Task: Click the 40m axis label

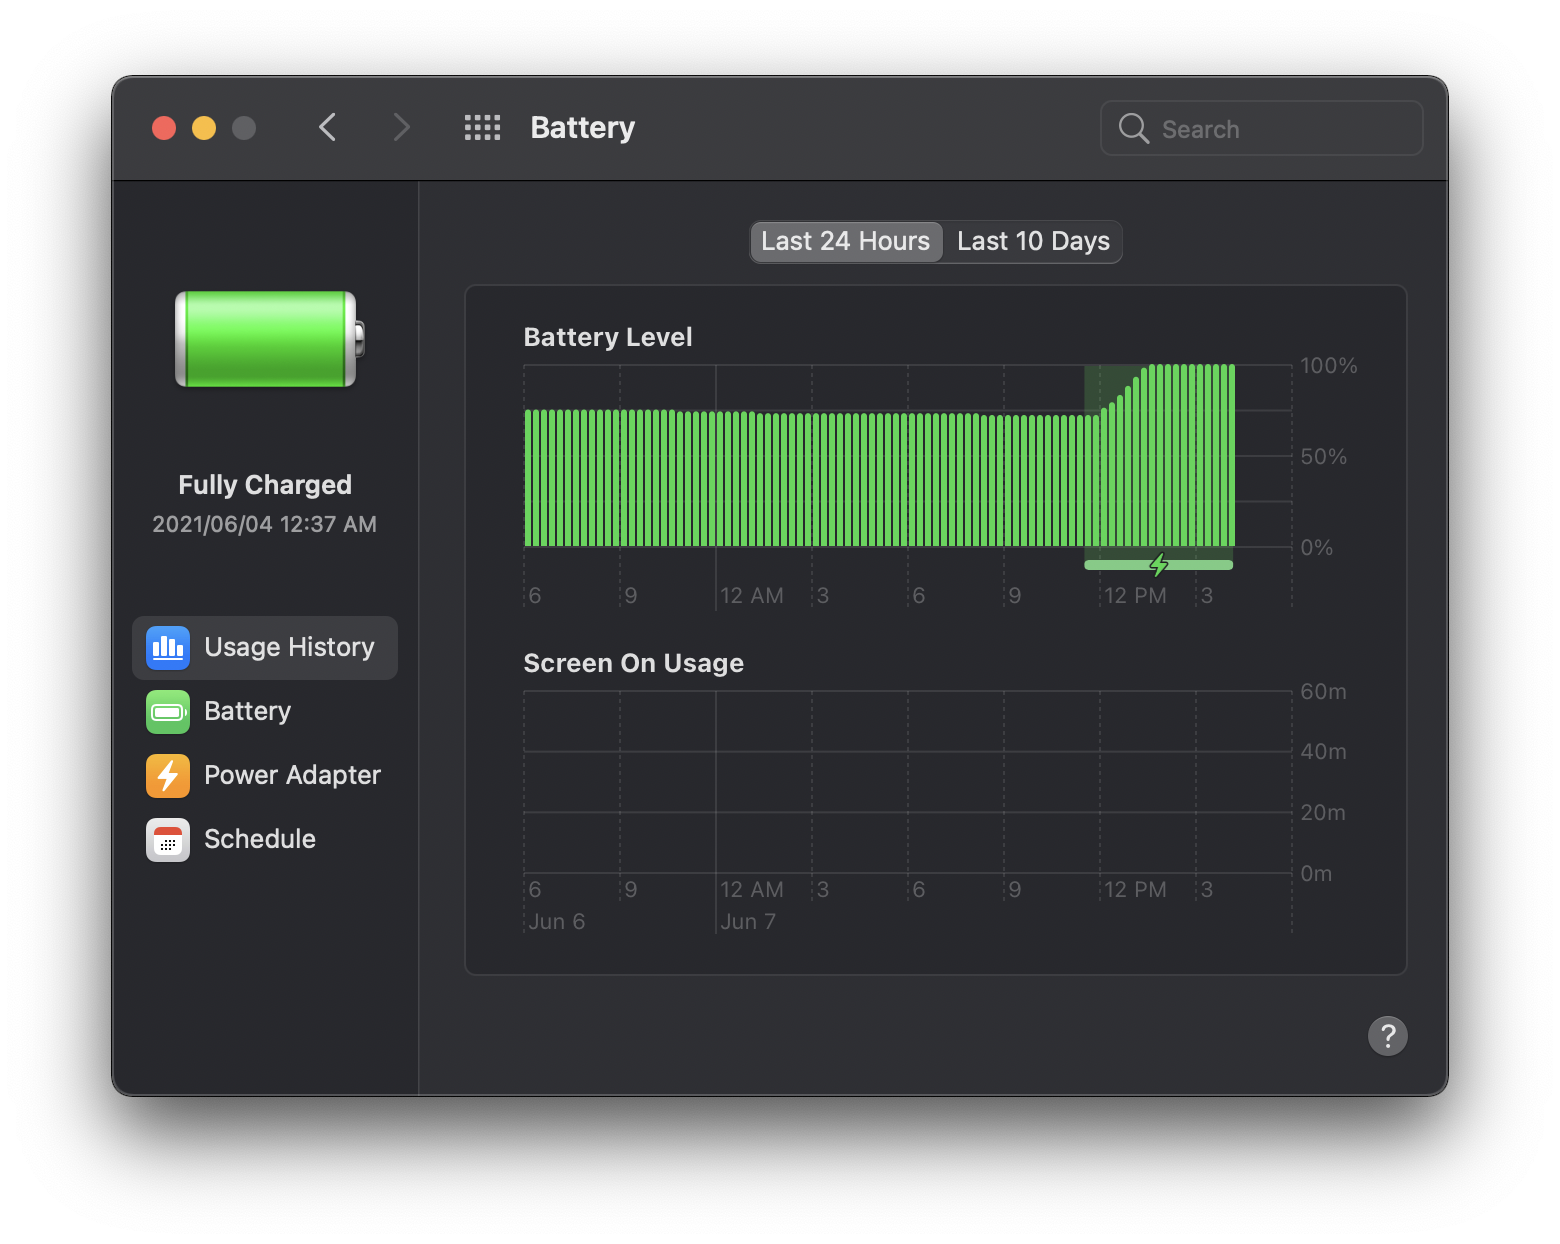Action: [x=1324, y=752]
